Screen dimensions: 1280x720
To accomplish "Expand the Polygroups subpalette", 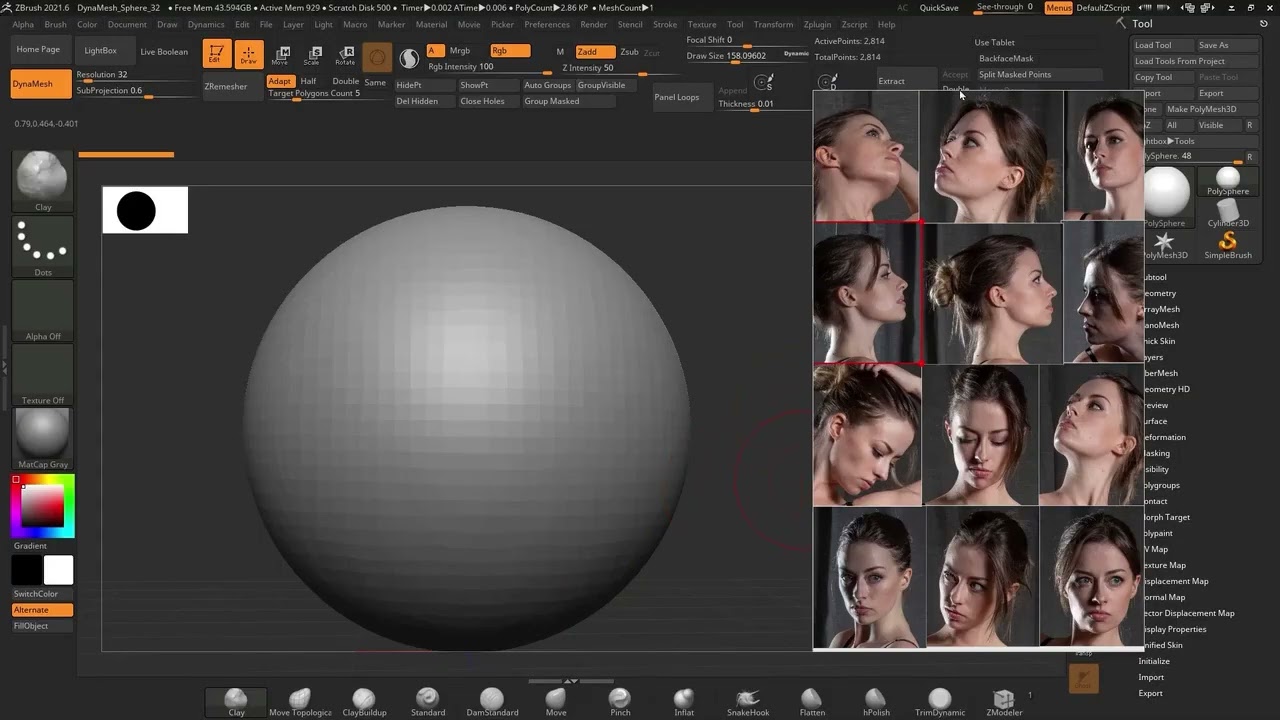I will click(x=1161, y=485).
